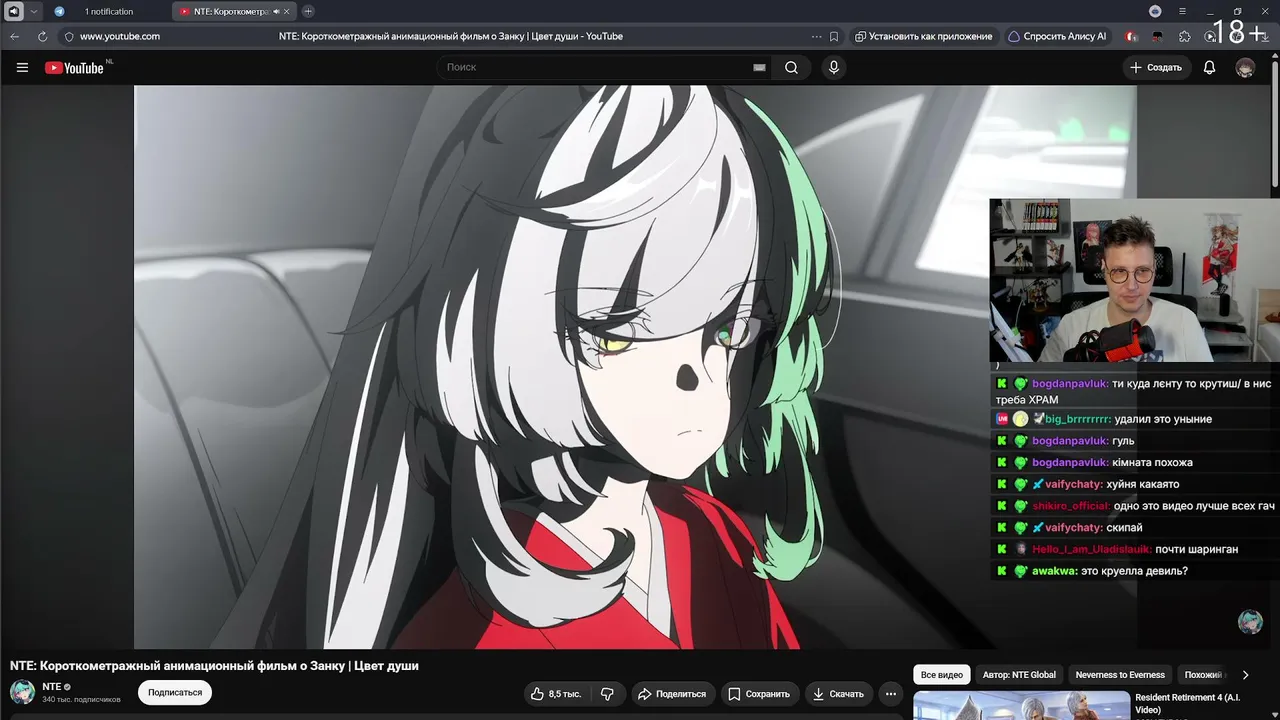Click the www.youtube.com address bar
The image size is (1280, 720).
tap(119, 36)
